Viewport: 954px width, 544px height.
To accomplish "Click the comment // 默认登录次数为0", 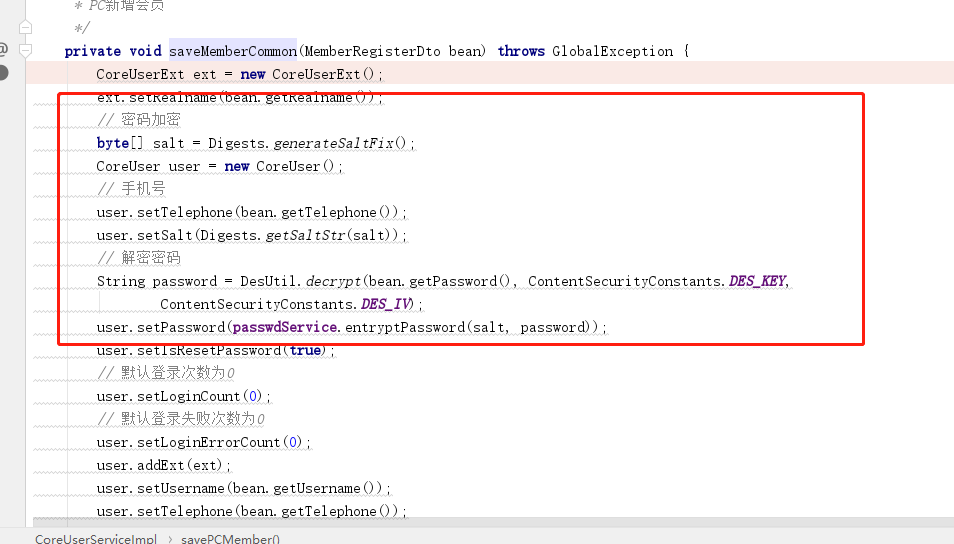I will 165,373.
